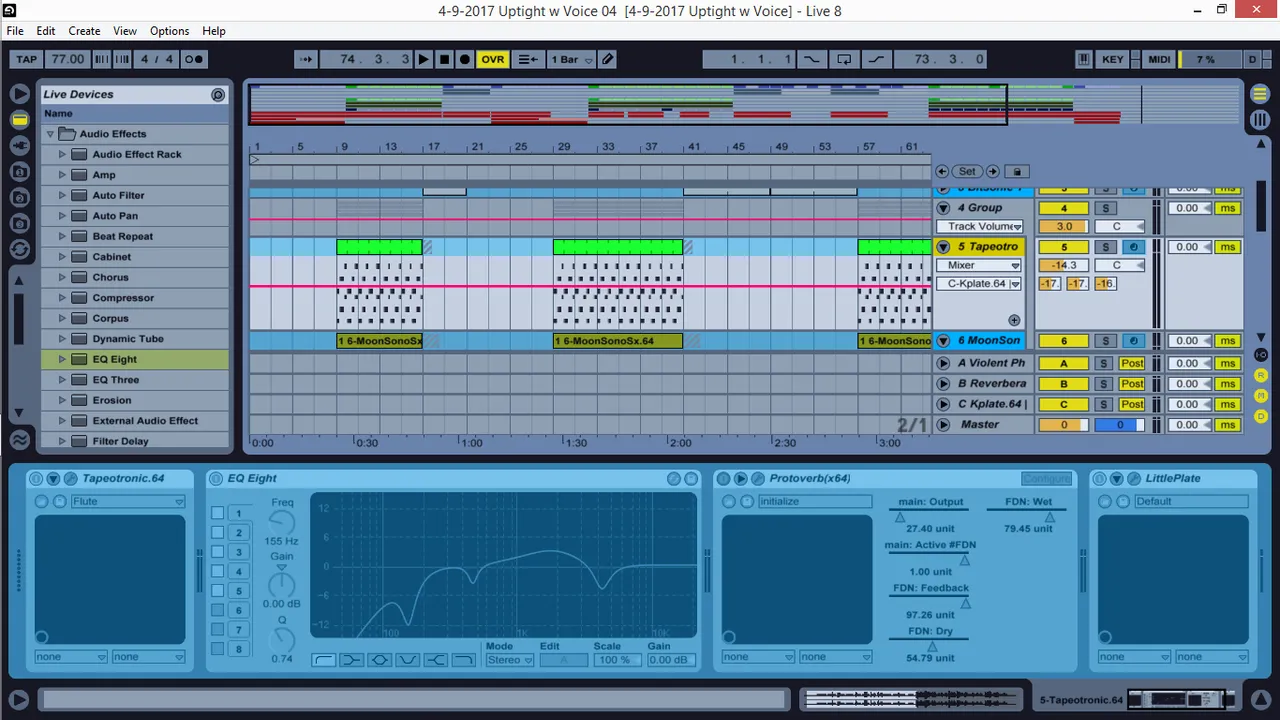Select EQ Eight in the browser
The height and width of the screenshot is (720, 1280).
click(135, 359)
